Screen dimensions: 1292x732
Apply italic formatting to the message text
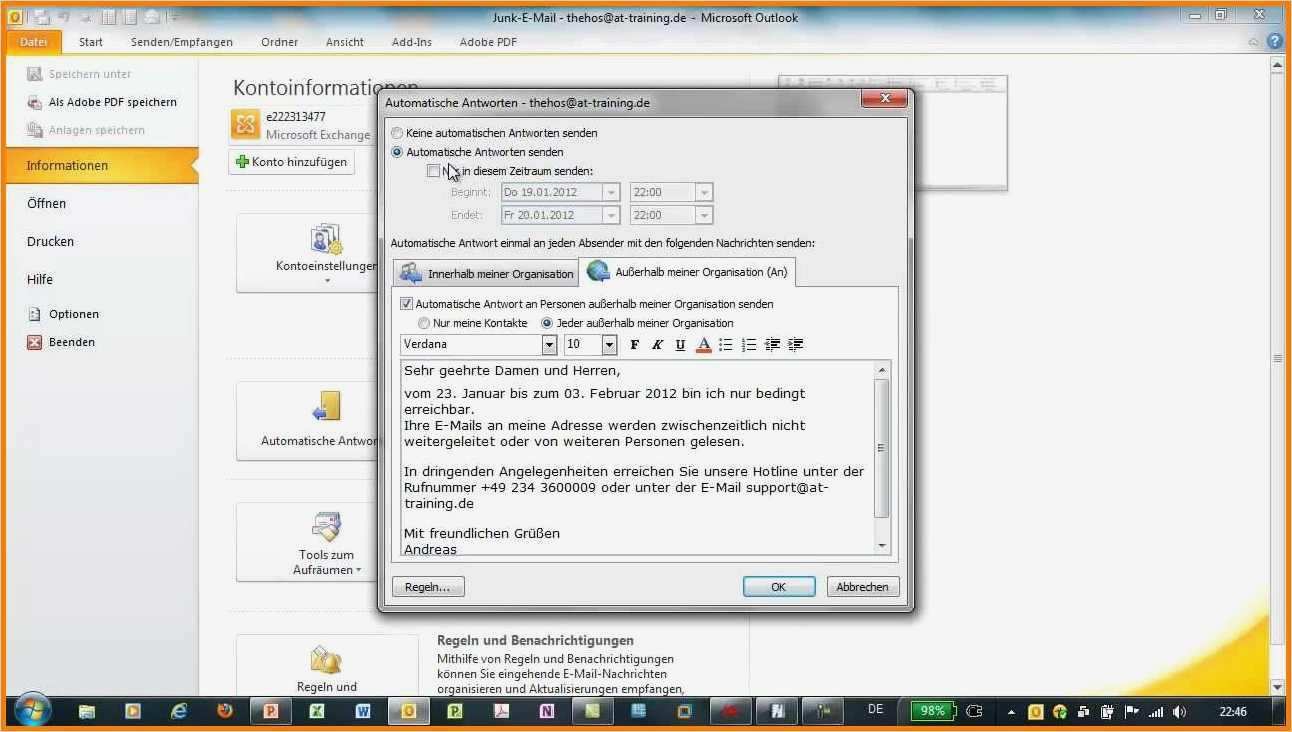[x=657, y=344]
